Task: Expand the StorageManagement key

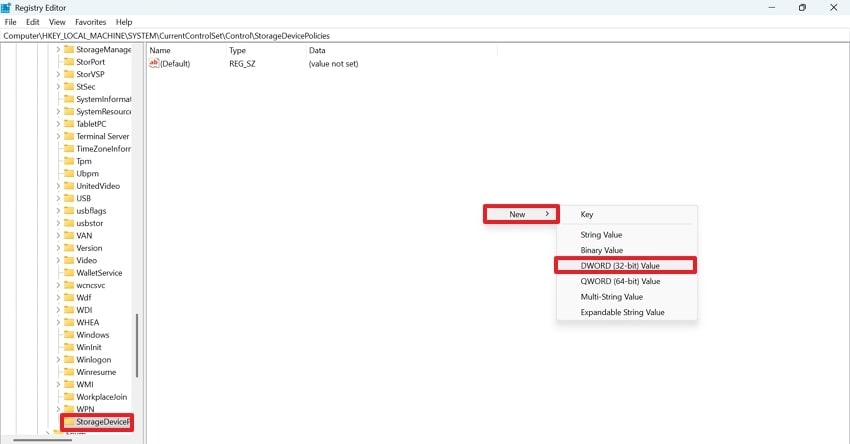Action: point(58,49)
